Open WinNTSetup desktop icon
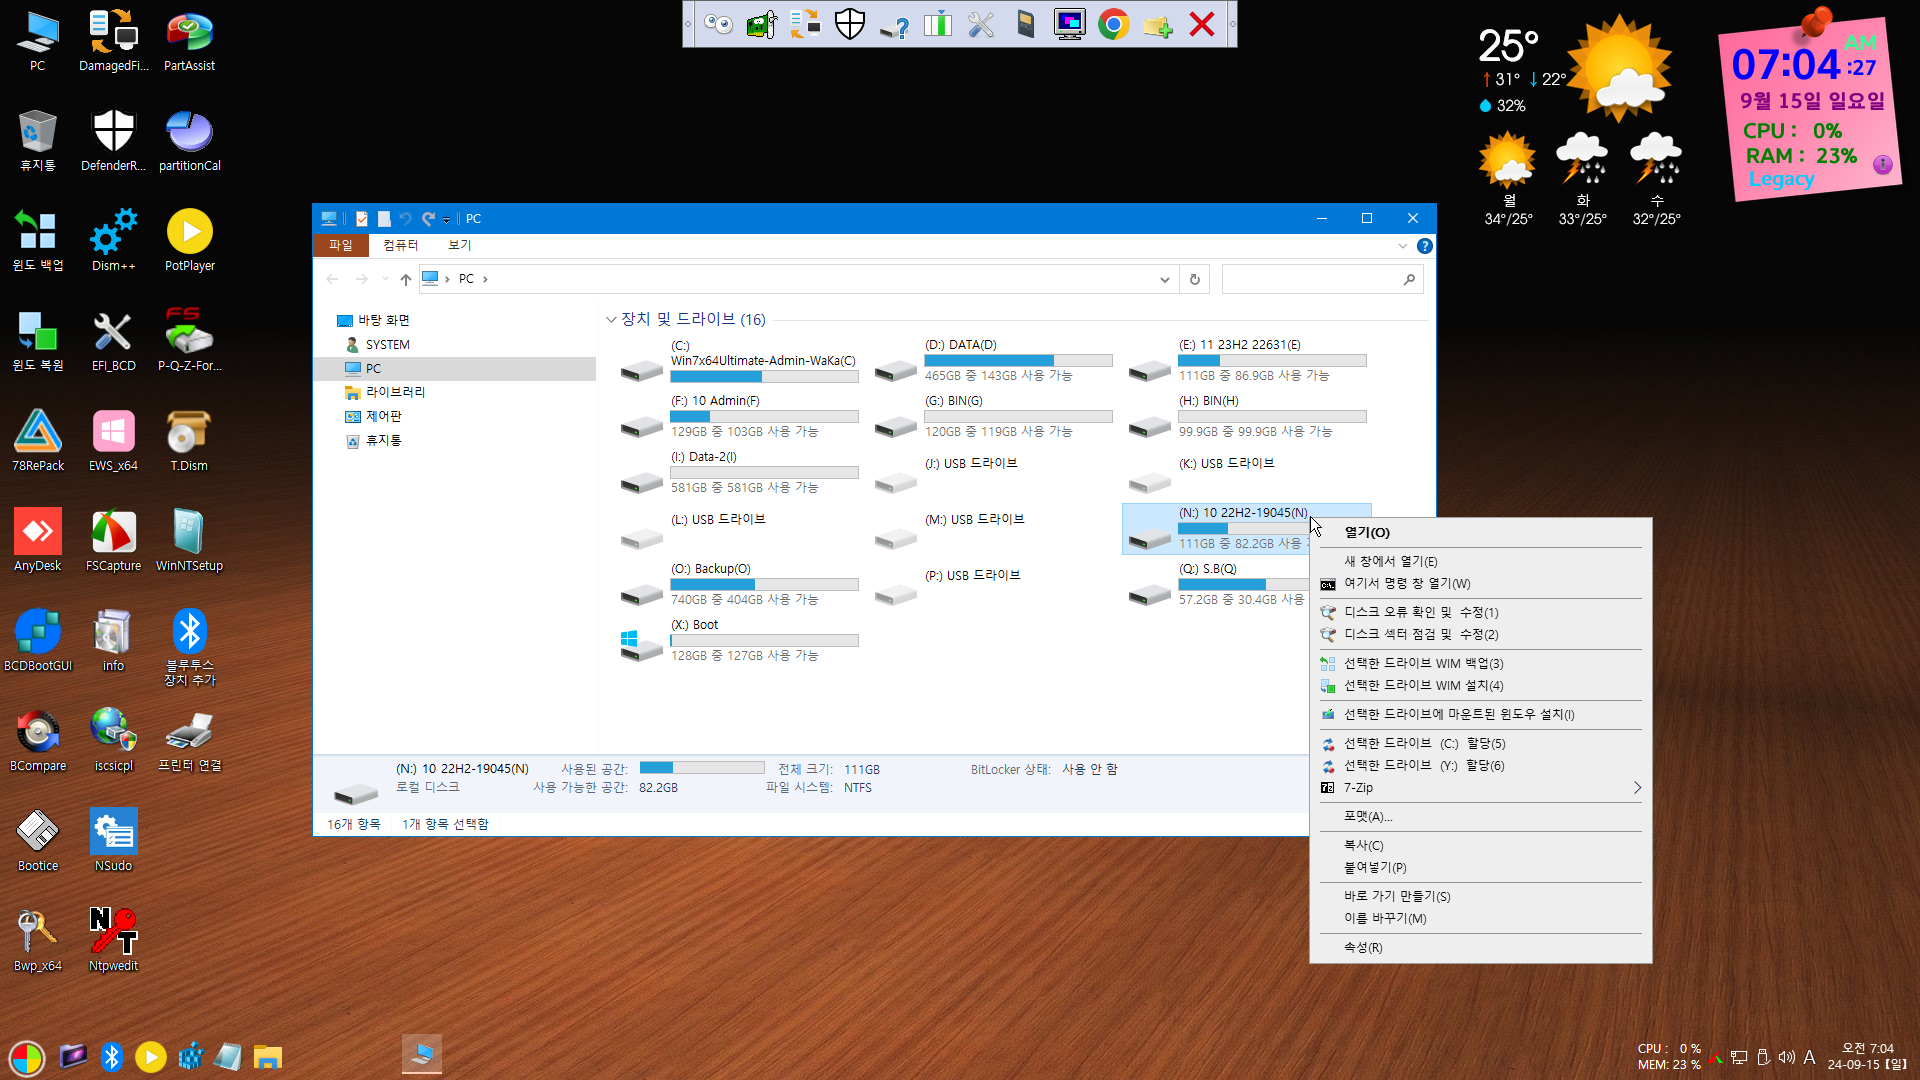 click(x=189, y=542)
